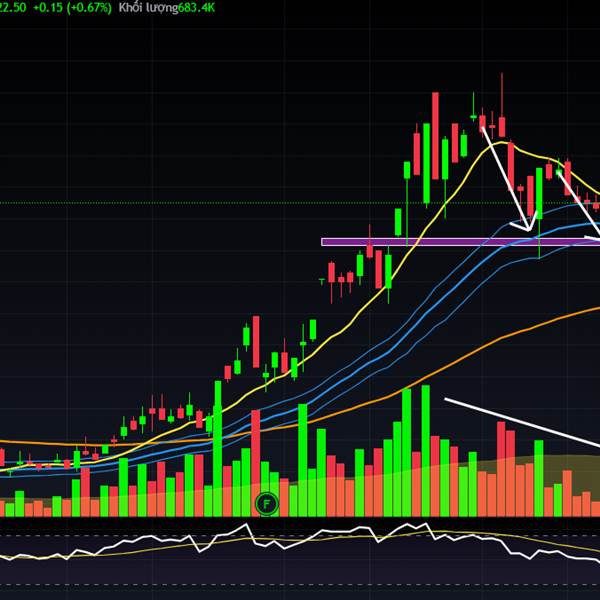This screenshot has height=600, width=600.
Task: Click the +0.15 (+0.67%) price change
Action: pyautogui.click(x=72, y=8)
